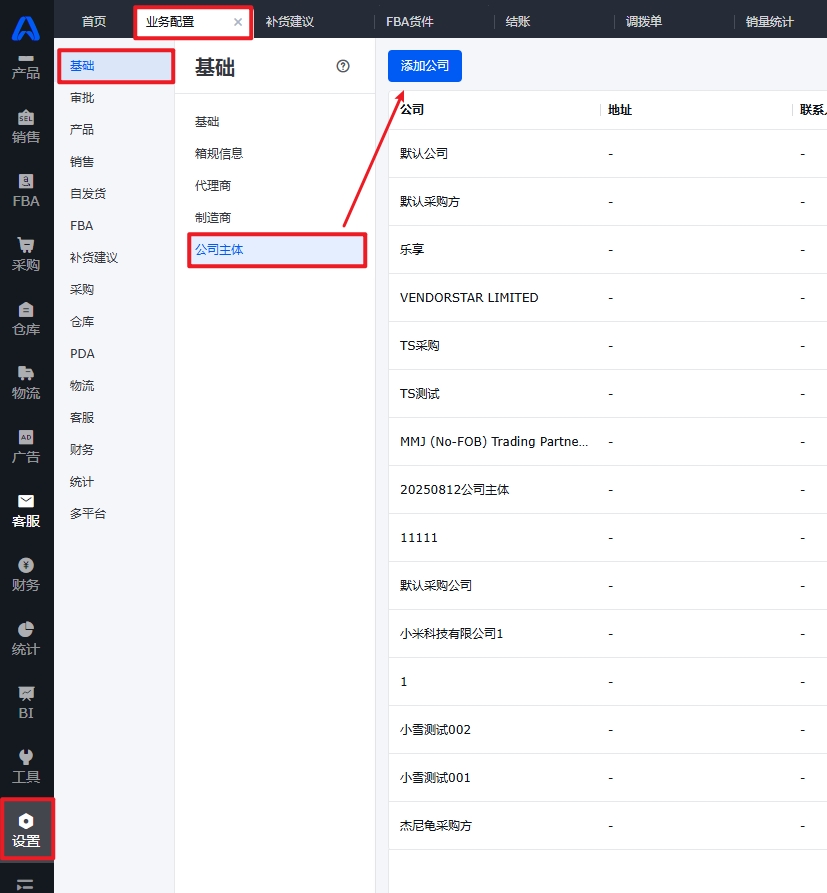
Task: Switch to the FBA货件 tab
Action: tap(410, 22)
